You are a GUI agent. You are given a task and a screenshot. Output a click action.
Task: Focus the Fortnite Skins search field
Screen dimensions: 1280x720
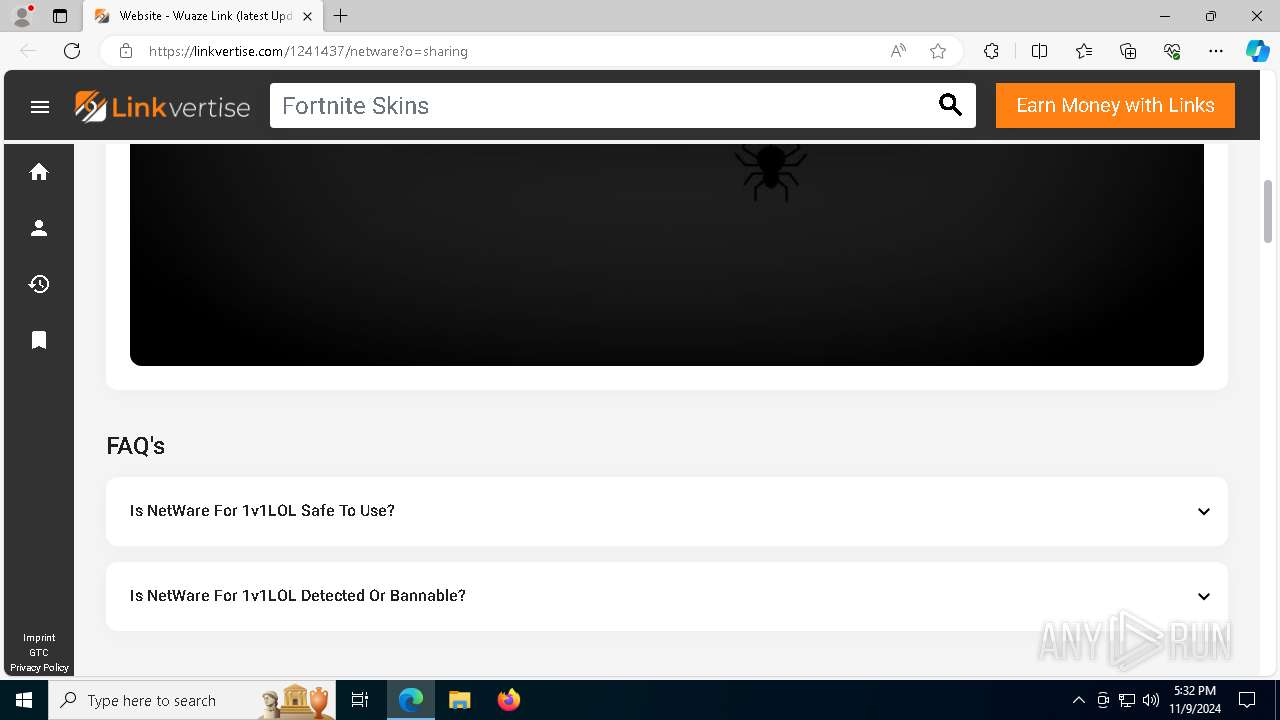(x=603, y=105)
